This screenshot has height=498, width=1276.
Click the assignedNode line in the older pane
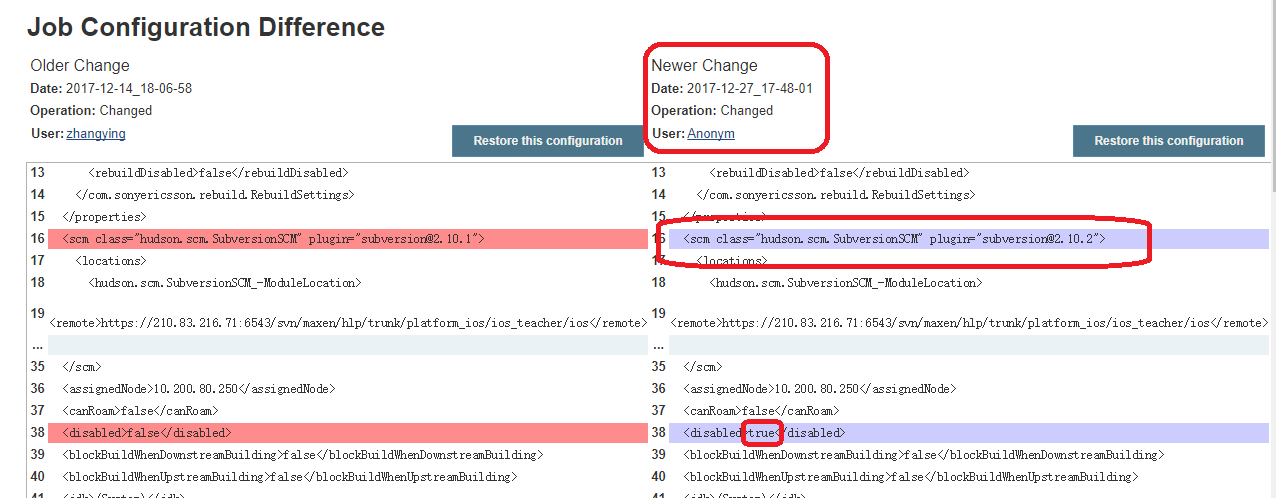click(198, 389)
